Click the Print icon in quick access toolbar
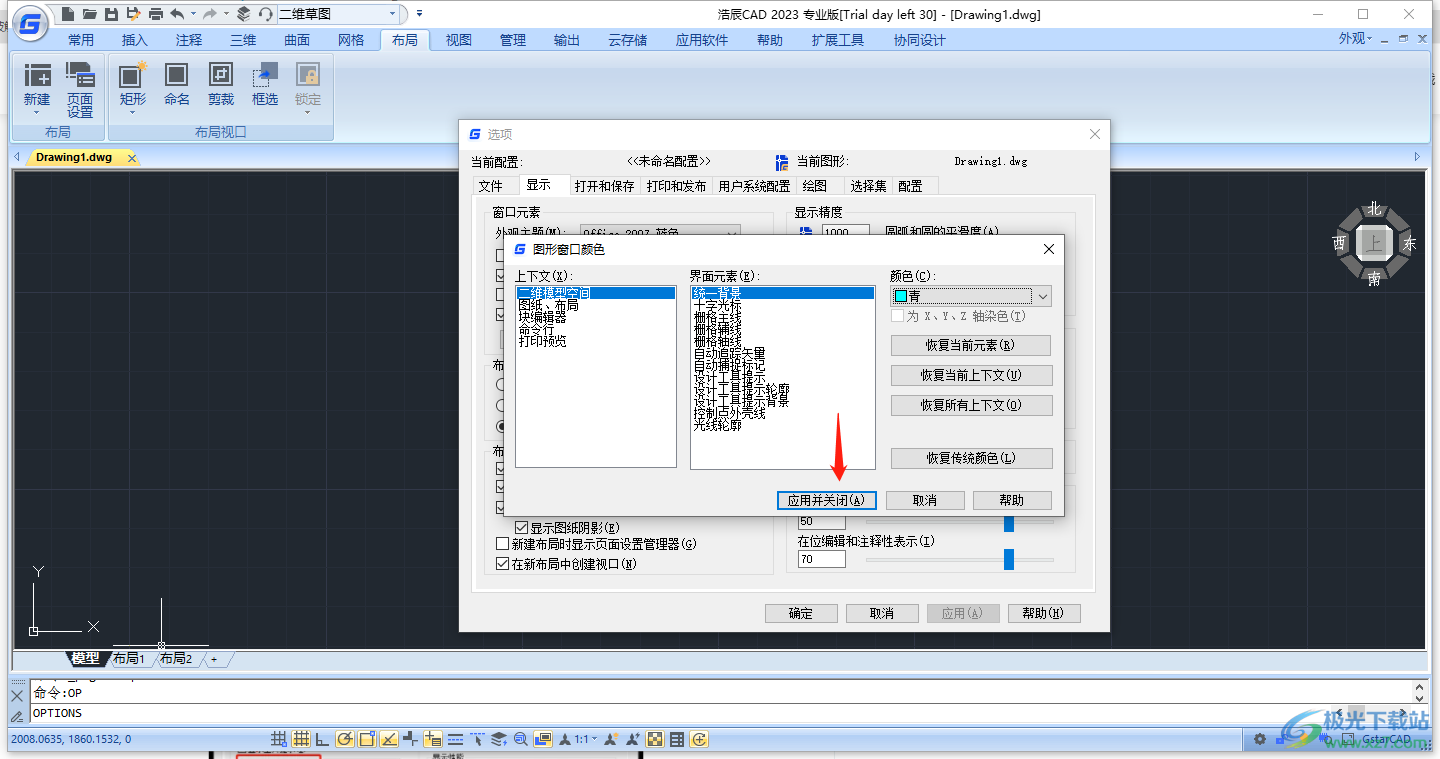 [155, 14]
